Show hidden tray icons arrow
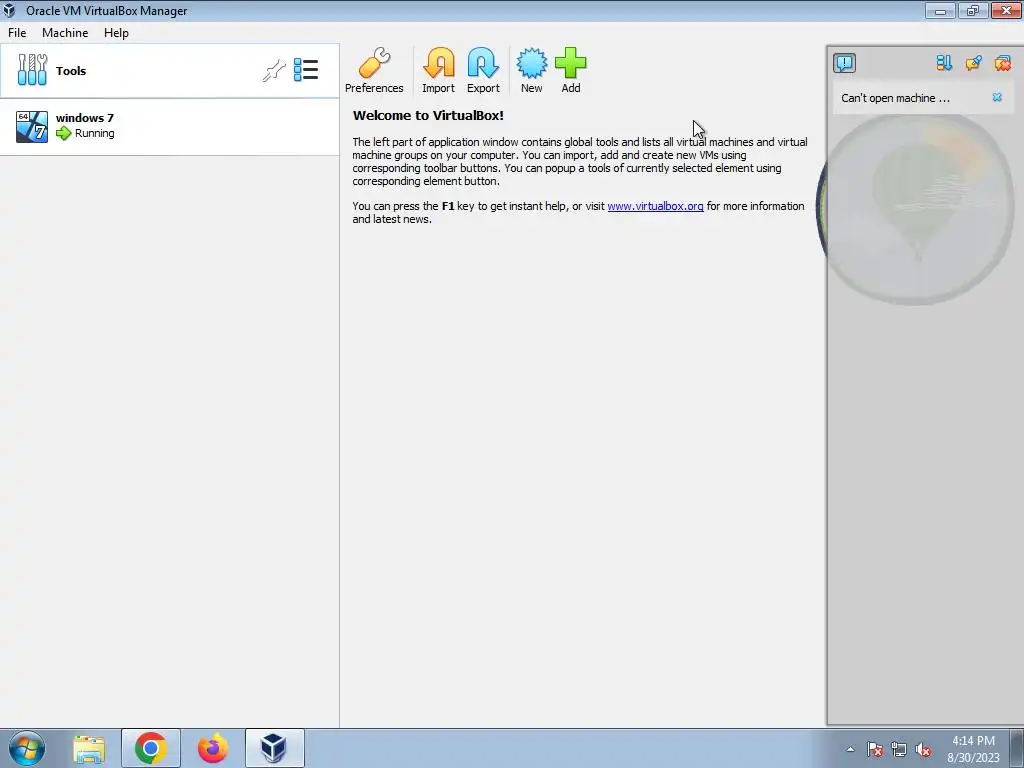1024x768 pixels. 850,749
